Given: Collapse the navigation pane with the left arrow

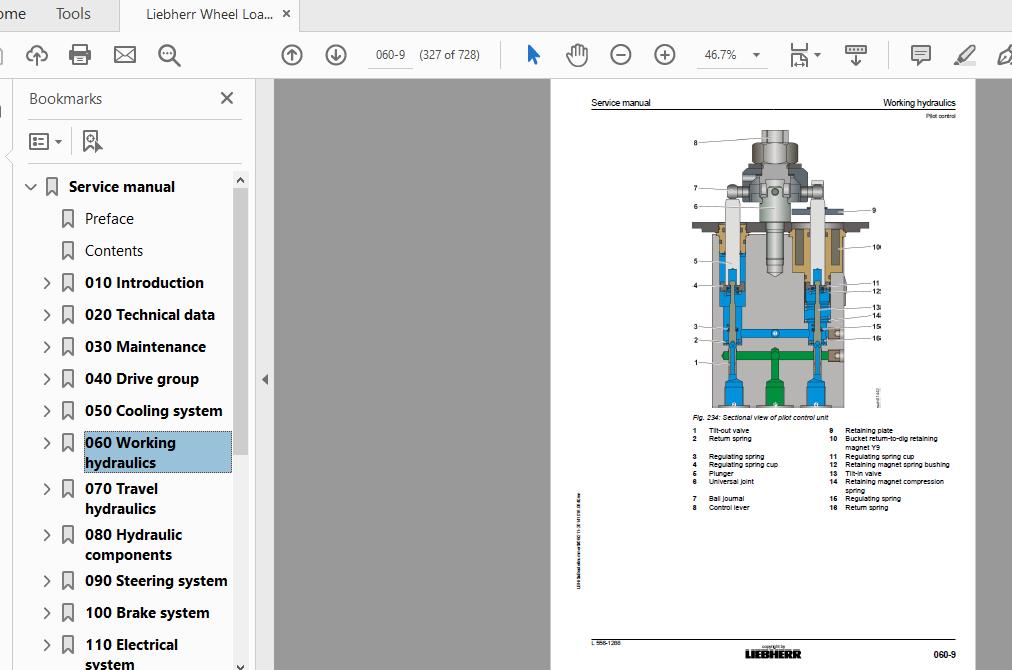Looking at the screenshot, I should 265,379.
